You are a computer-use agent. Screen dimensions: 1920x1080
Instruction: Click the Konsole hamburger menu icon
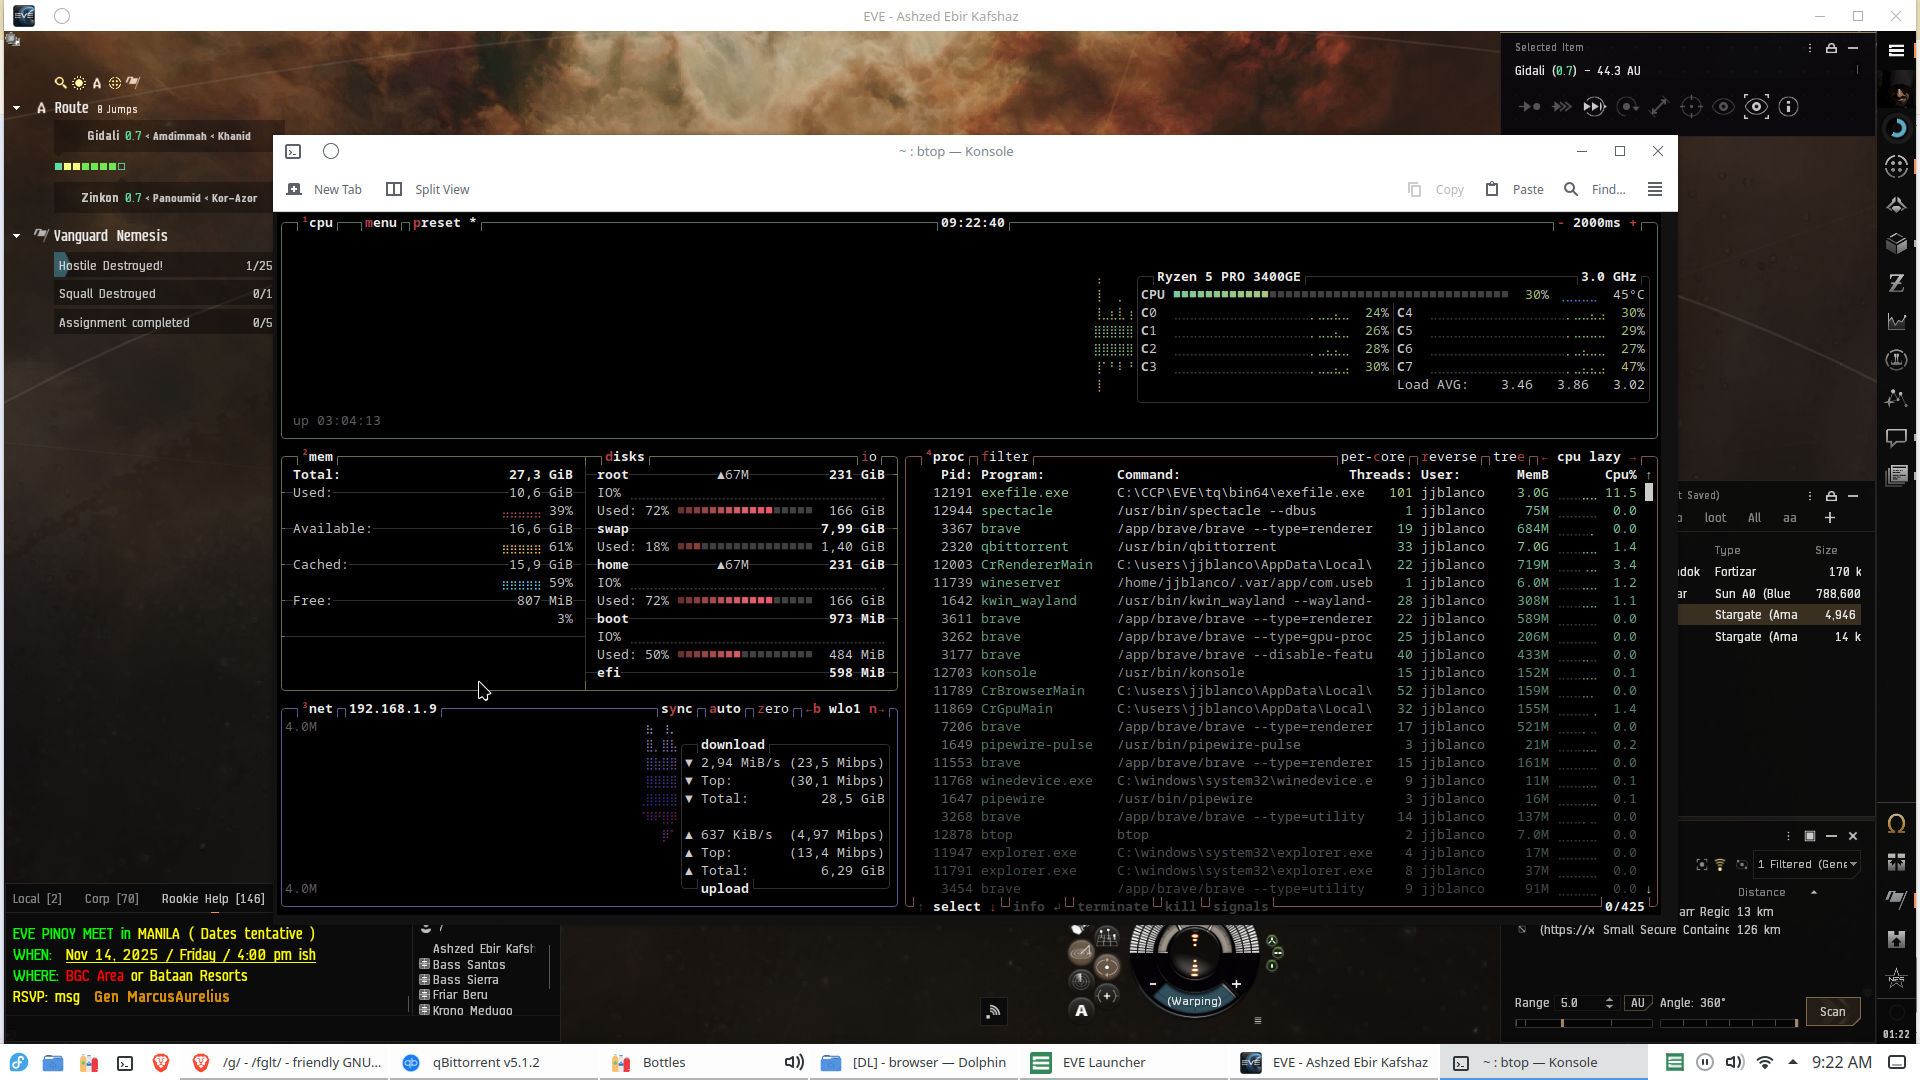[x=1655, y=189]
